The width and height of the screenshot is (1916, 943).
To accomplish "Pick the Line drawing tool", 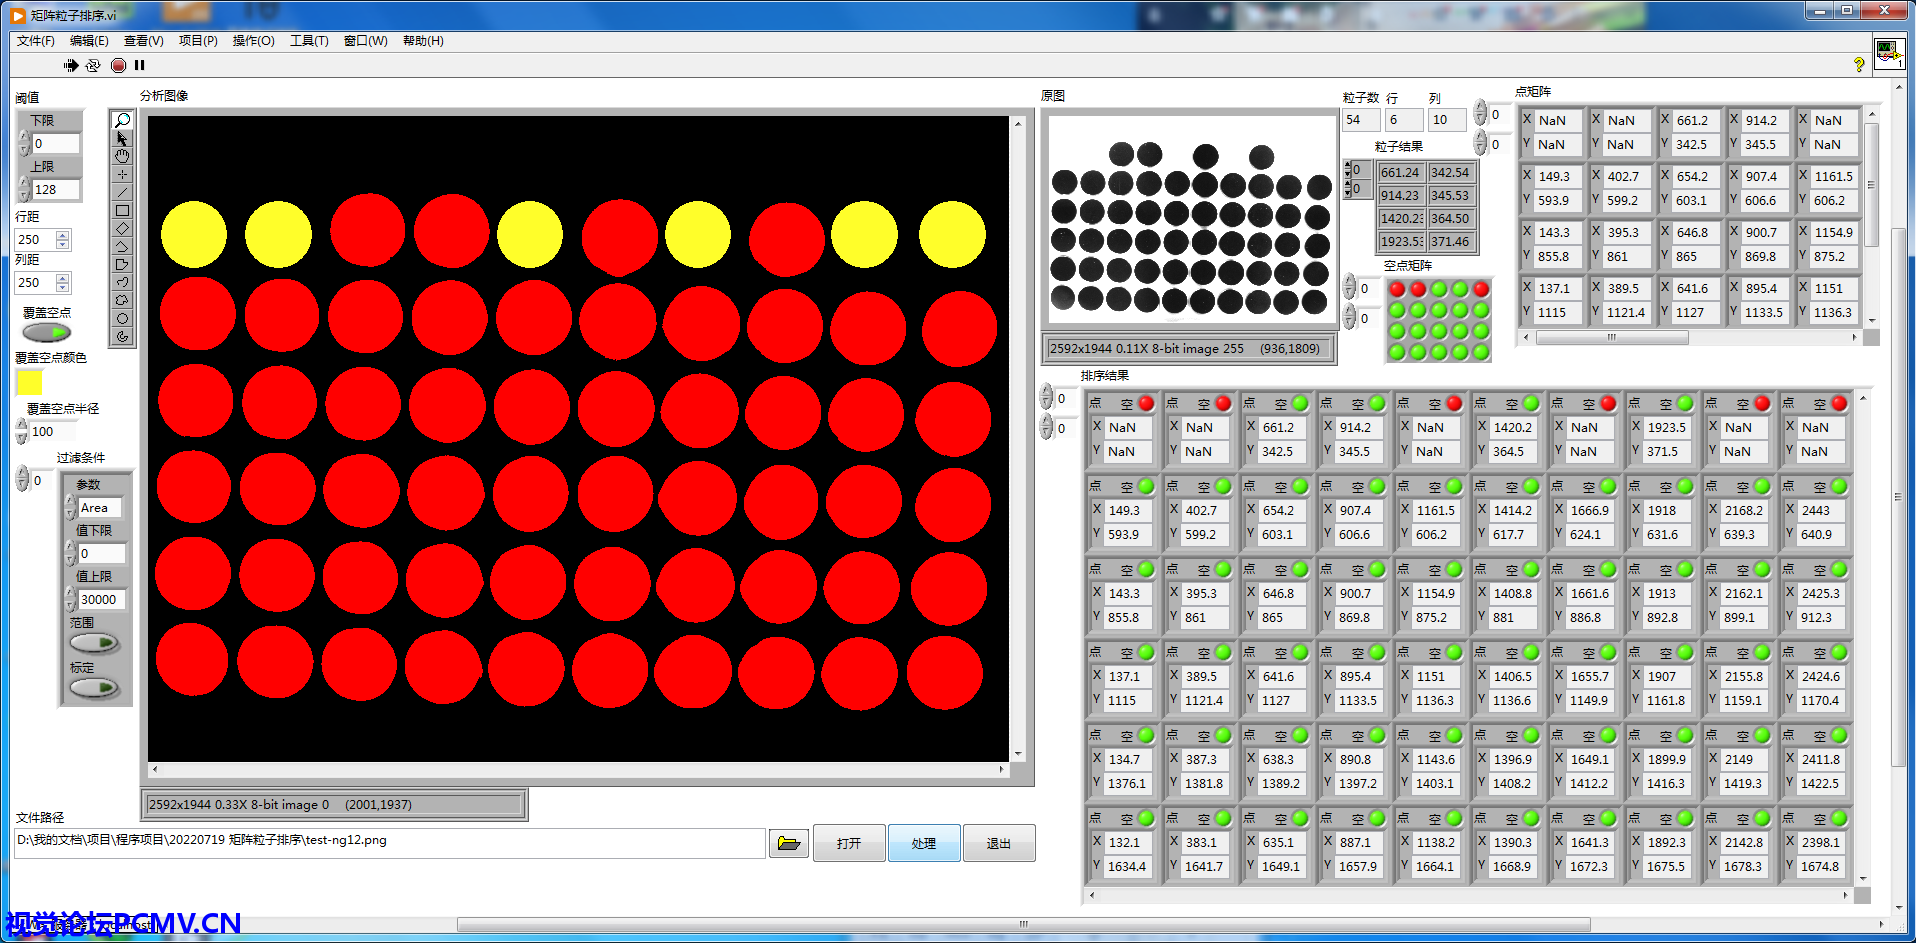I will point(122,192).
